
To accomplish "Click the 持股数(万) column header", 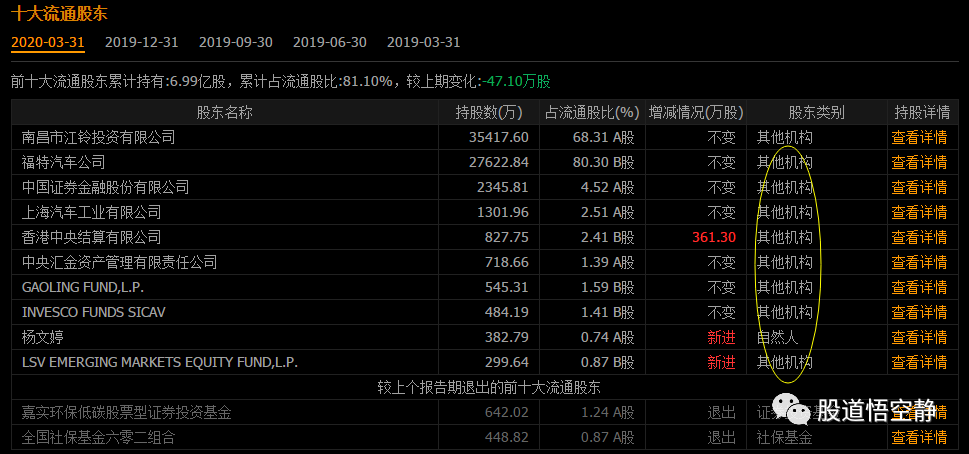I will (x=488, y=112).
